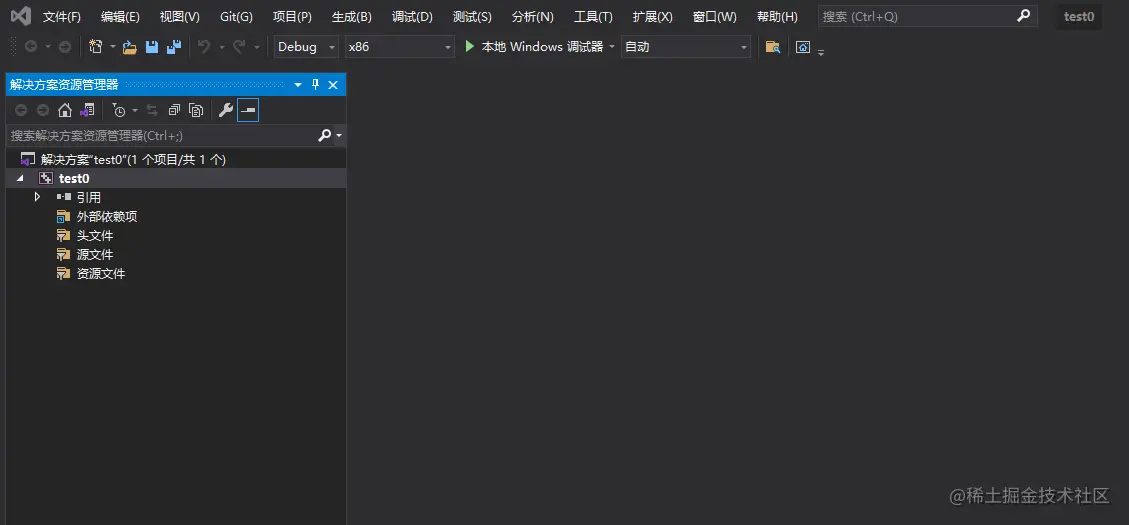1129x525 pixels.
Task: Open the 自动 debugger type dropdown
Action: pyautogui.click(x=685, y=47)
